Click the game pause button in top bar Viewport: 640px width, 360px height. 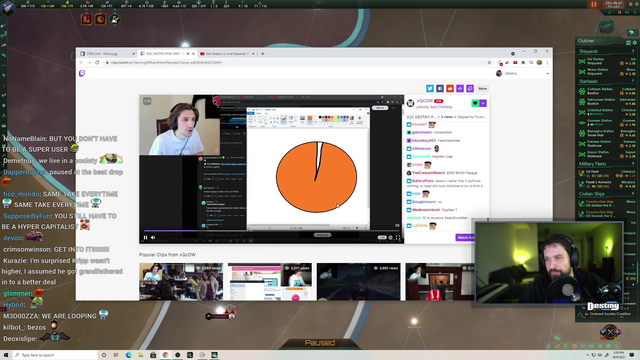point(594,4)
